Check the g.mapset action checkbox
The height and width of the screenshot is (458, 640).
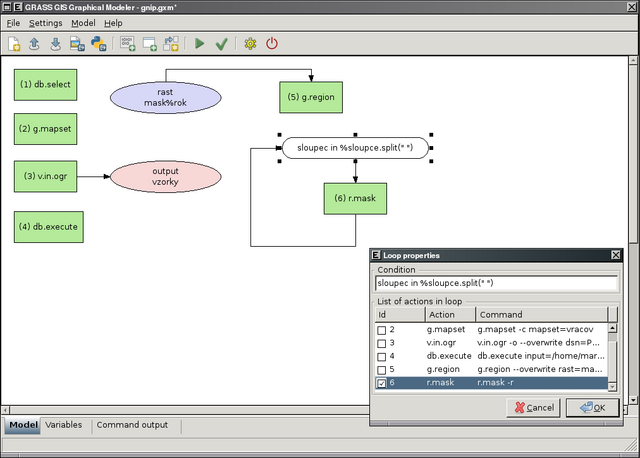(381, 329)
